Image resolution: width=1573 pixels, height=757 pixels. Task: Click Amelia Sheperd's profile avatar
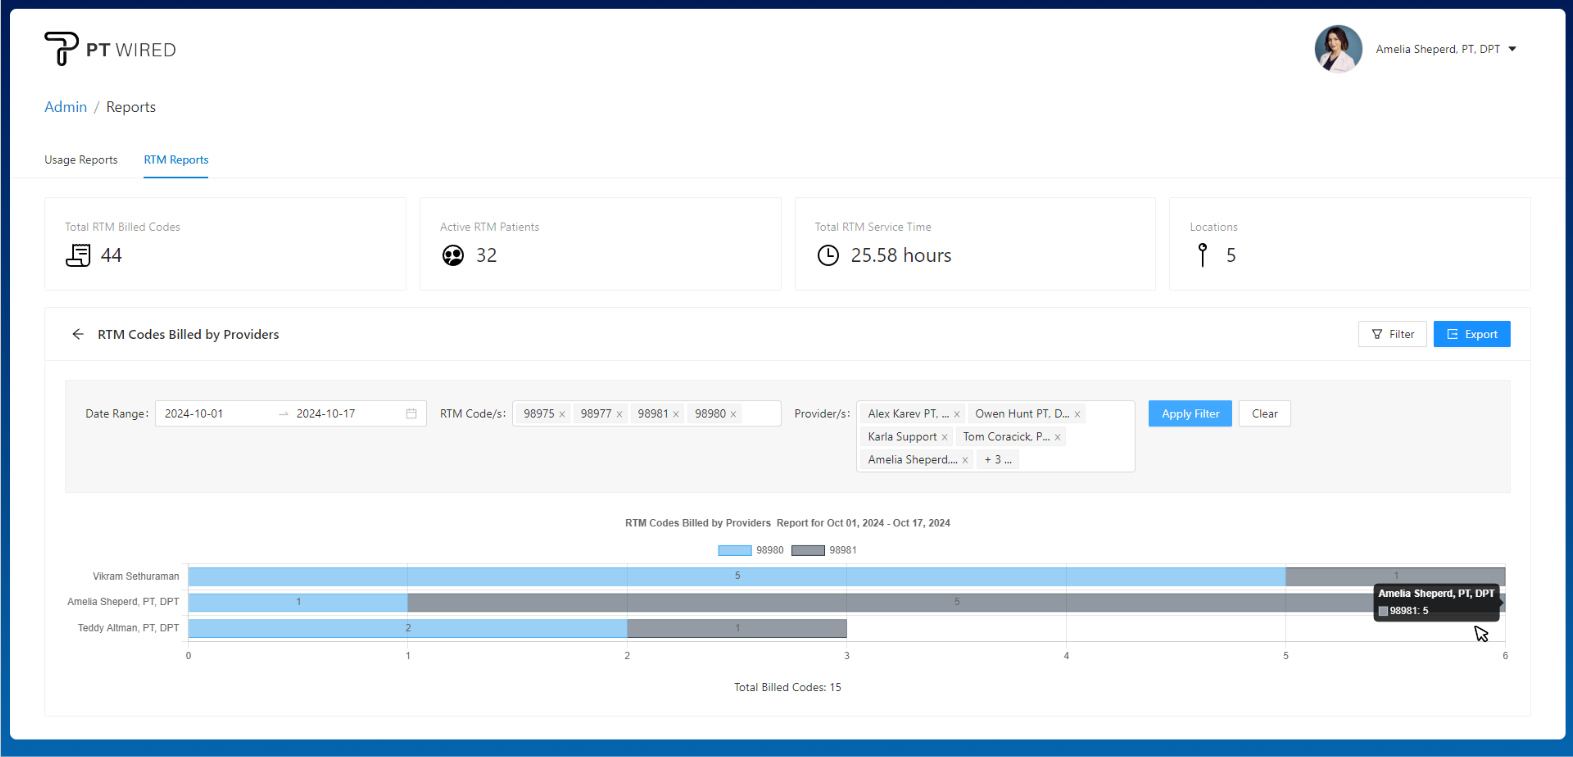pyautogui.click(x=1338, y=49)
